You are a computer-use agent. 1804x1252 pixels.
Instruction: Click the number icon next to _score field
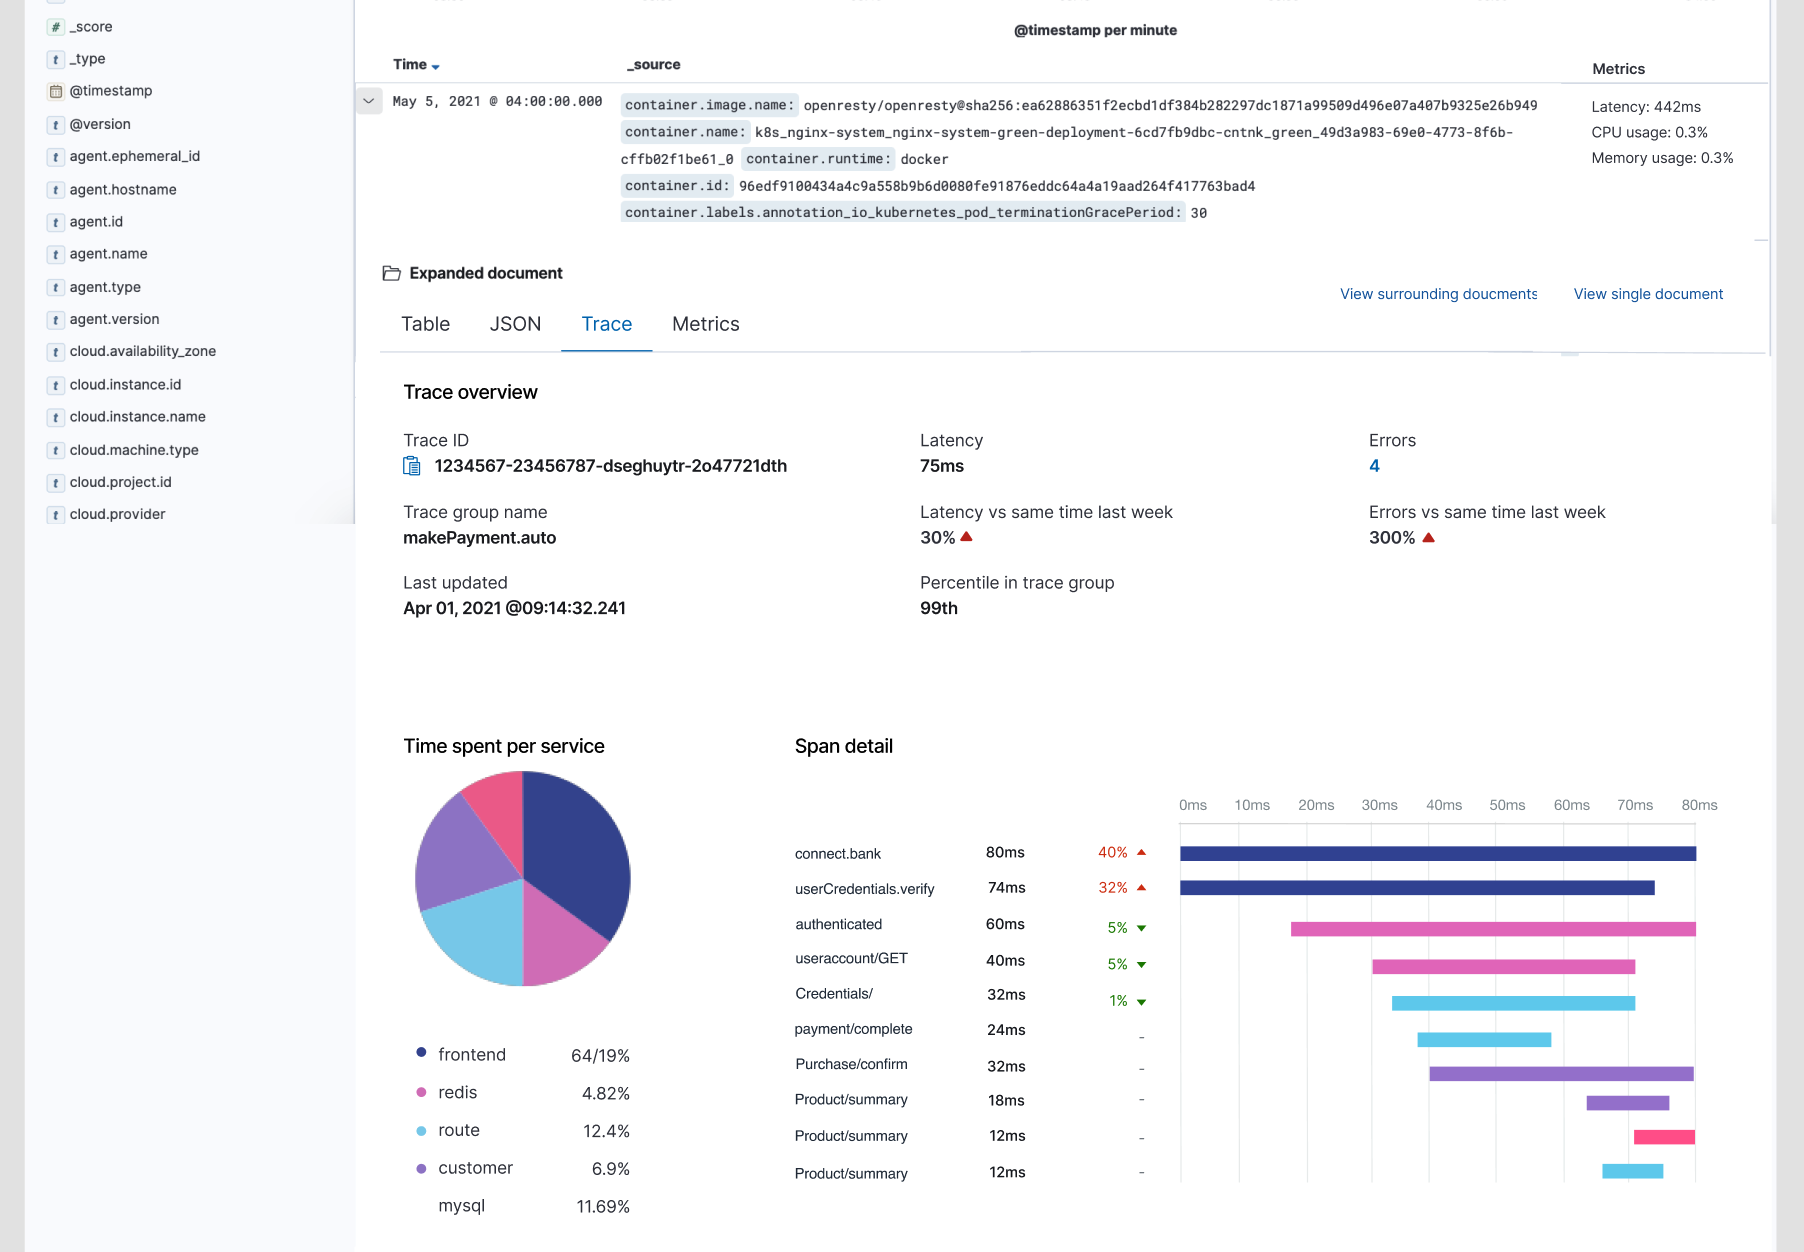coord(56,26)
